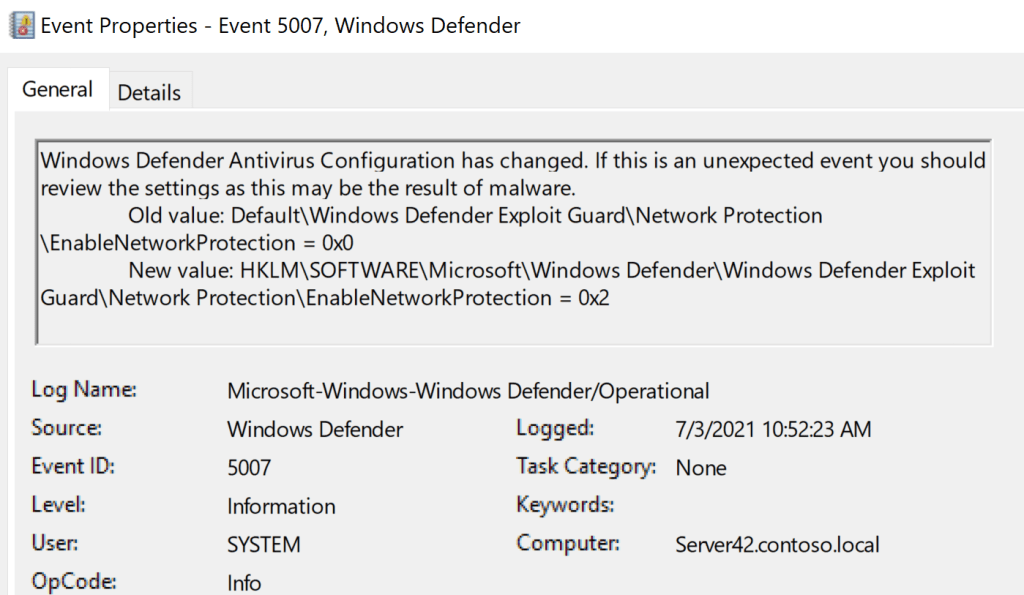The image size is (1024, 595).
Task: Select the General tab
Action: [57, 89]
